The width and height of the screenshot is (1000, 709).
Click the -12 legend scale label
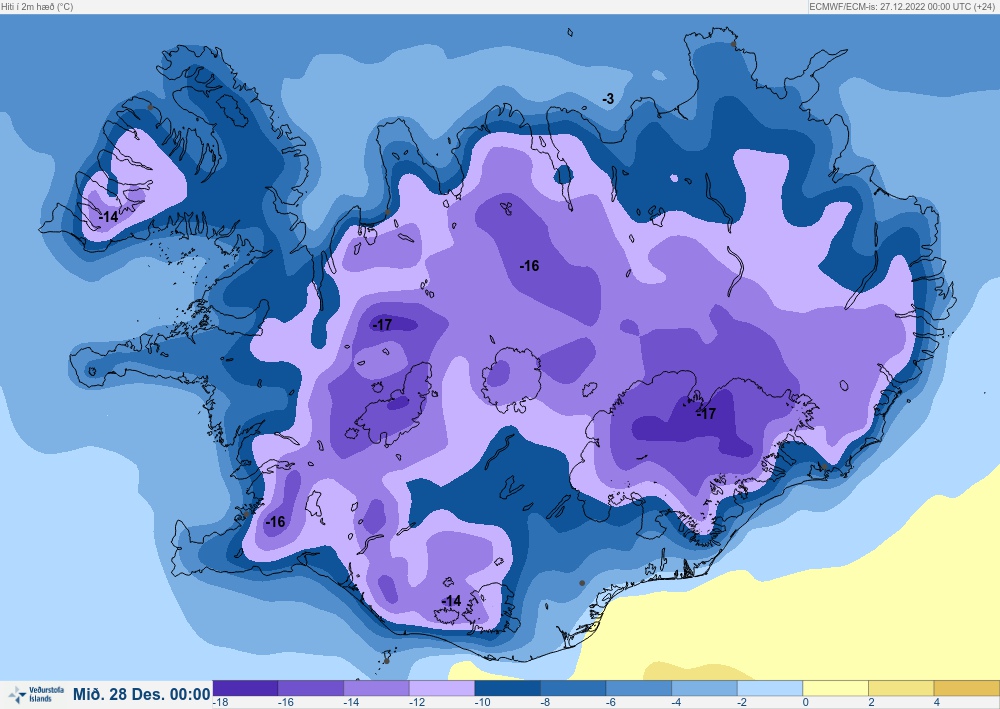coord(417,703)
